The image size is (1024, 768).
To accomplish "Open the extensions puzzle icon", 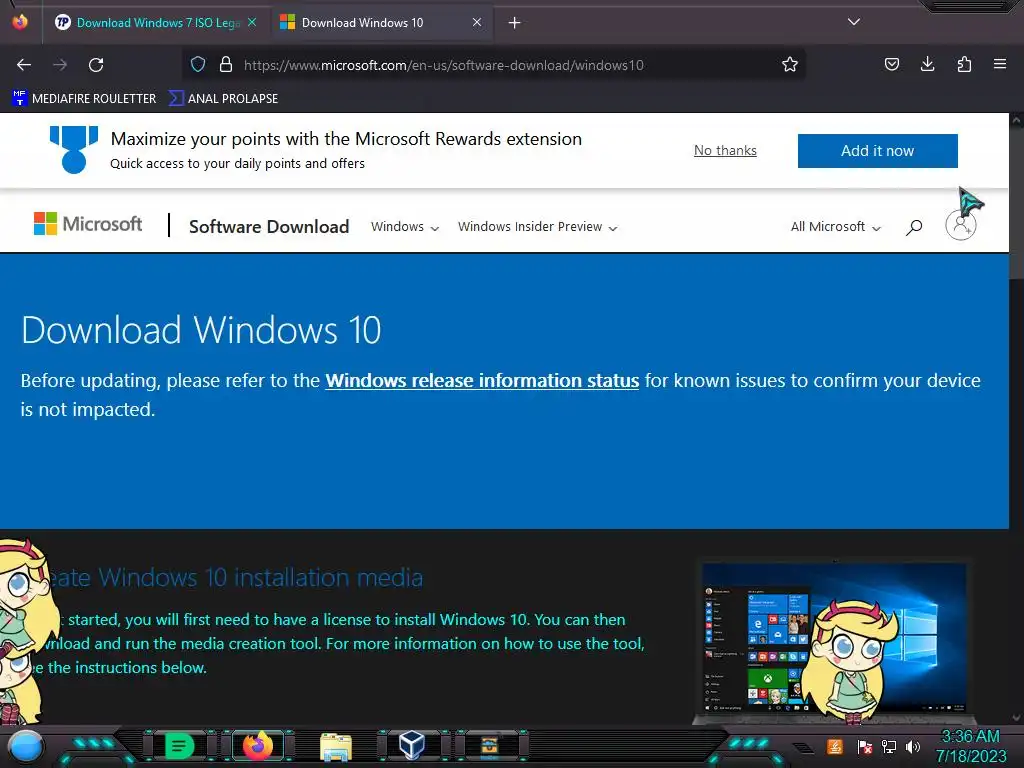I will tap(964, 64).
